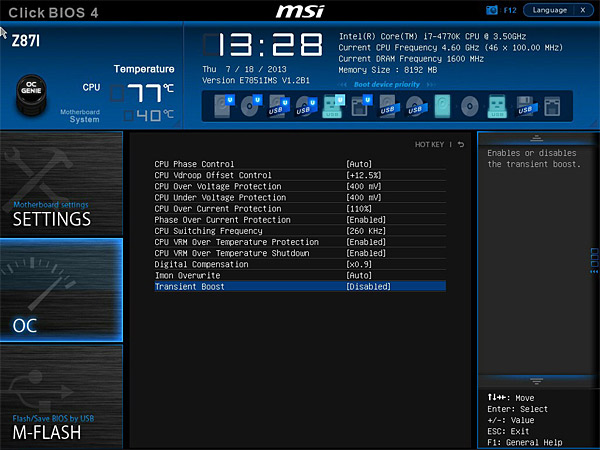Click the Z87I board name
600x450 pixels.
click(26, 41)
